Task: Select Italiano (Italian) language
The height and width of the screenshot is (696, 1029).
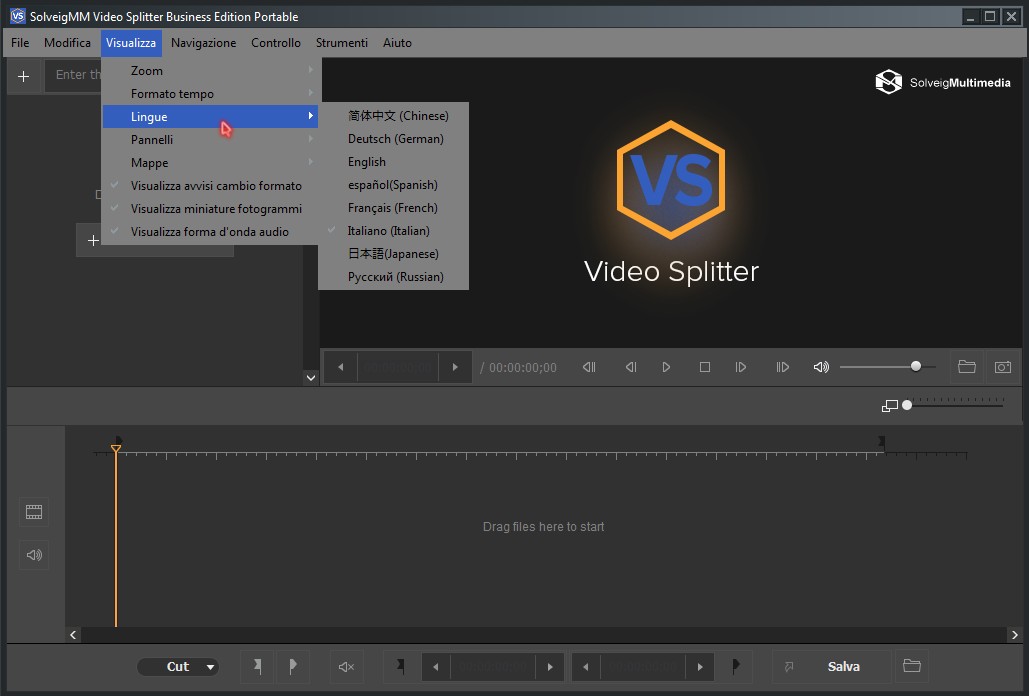Action: pyautogui.click(x=394, y=230)
